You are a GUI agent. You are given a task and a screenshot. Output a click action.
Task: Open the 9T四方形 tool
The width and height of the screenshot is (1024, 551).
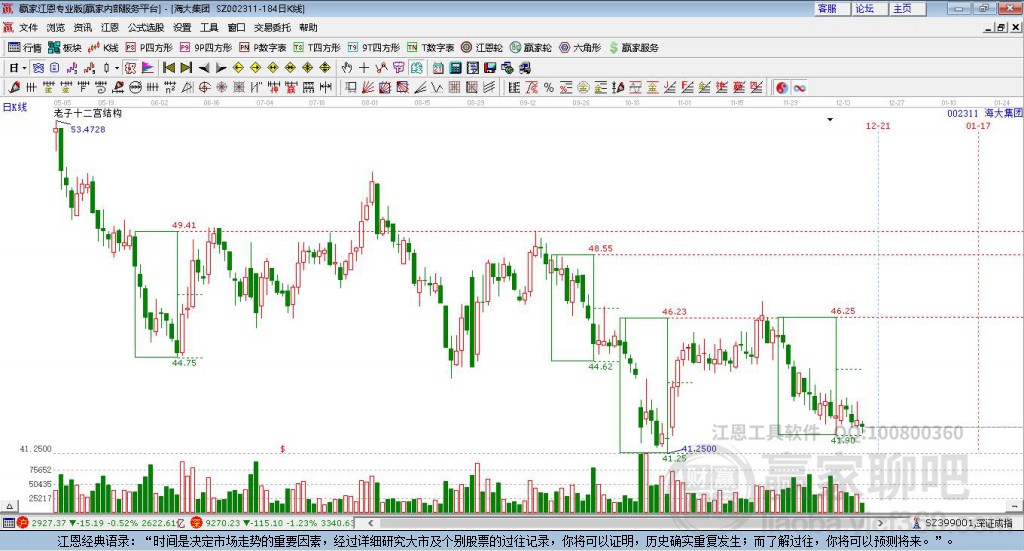374,48
